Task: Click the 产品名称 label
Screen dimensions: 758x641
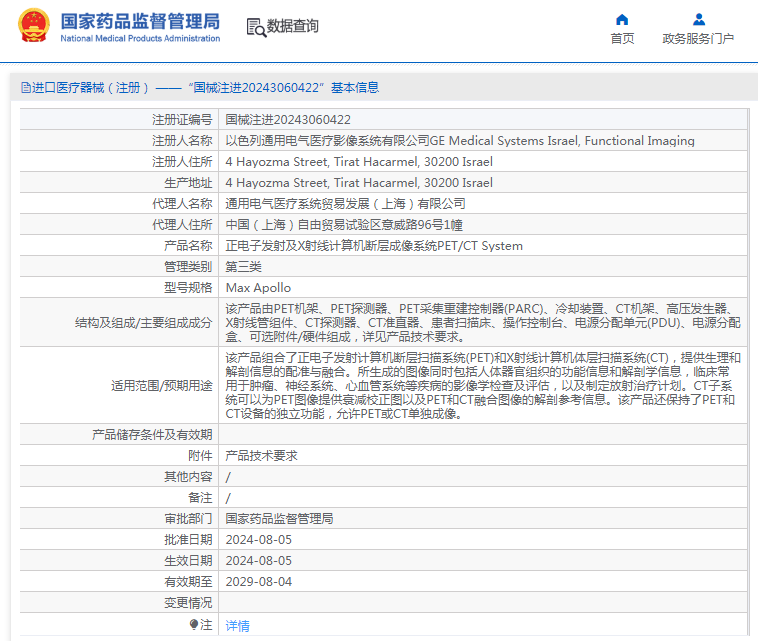Action: (188, 246)
